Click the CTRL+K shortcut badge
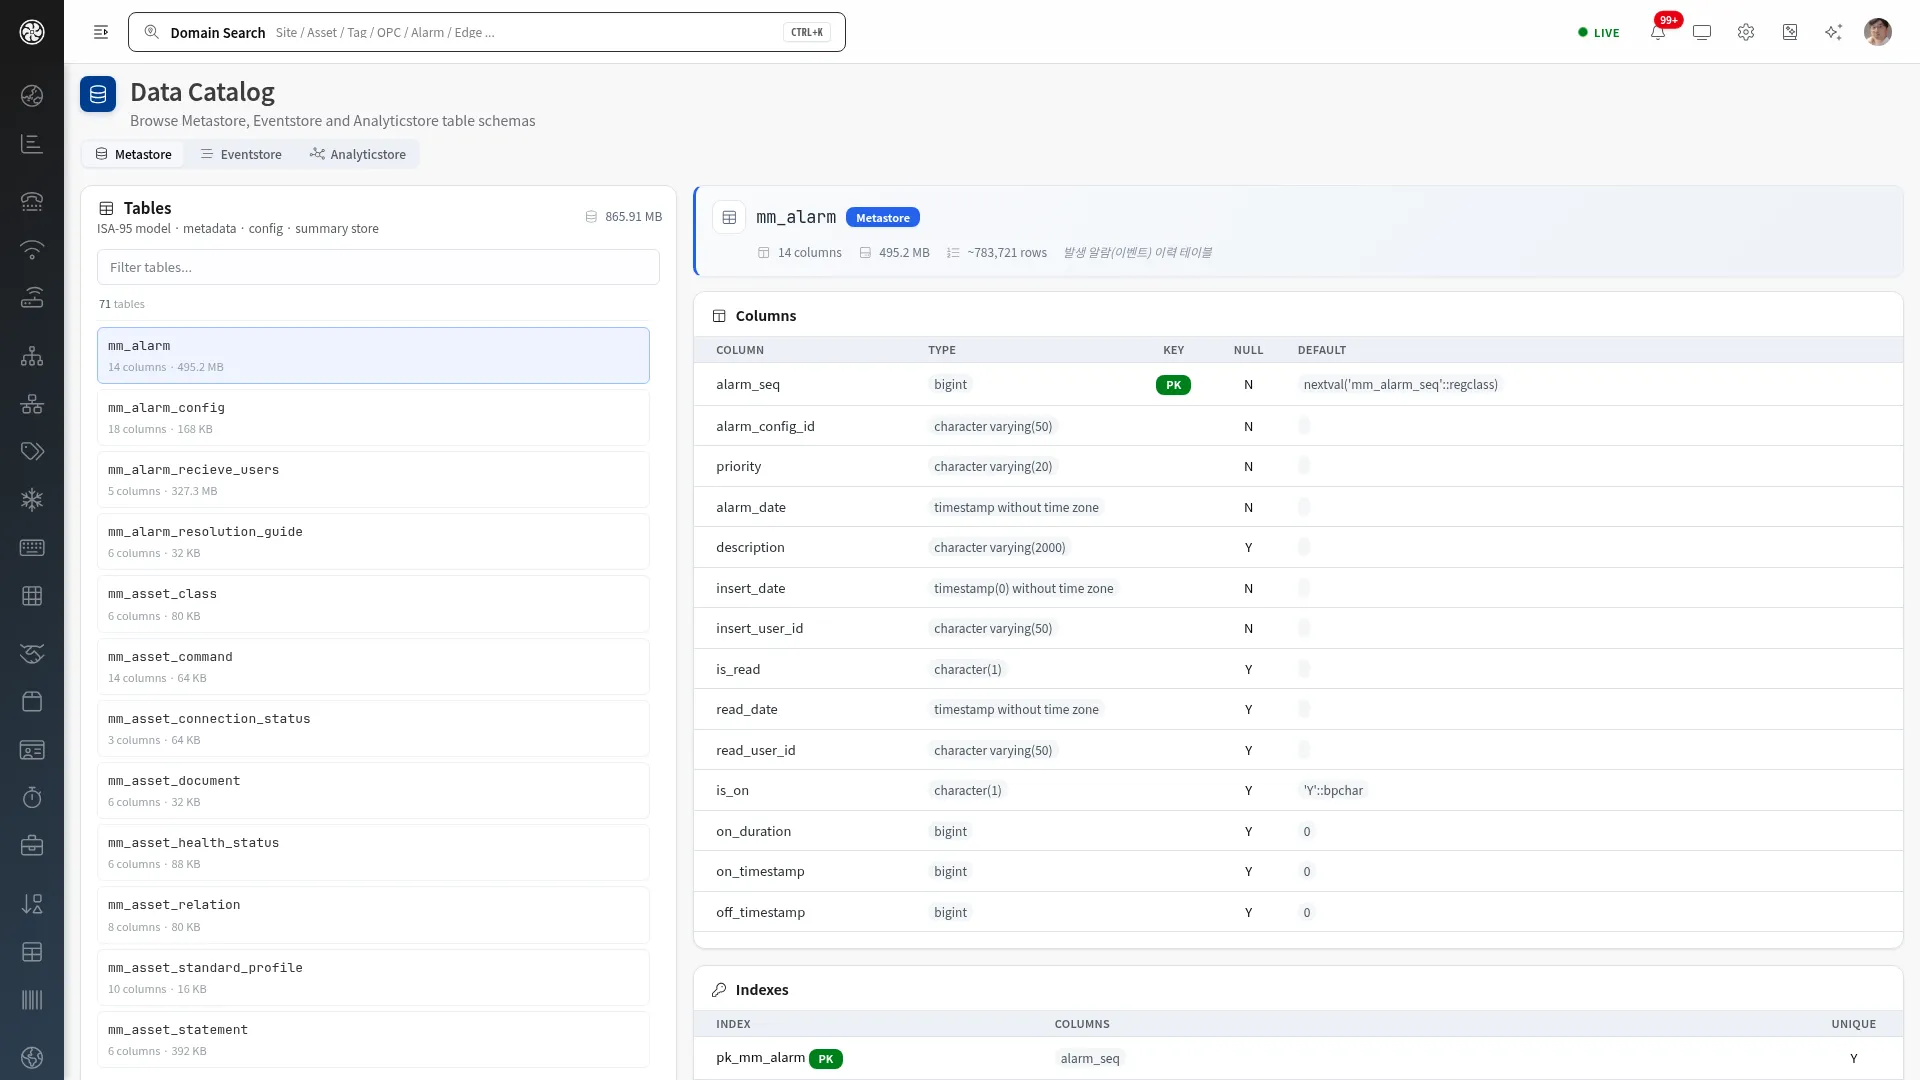Screen dimensions: 1920x1080 pyautogui.click(x=807, y=32)
